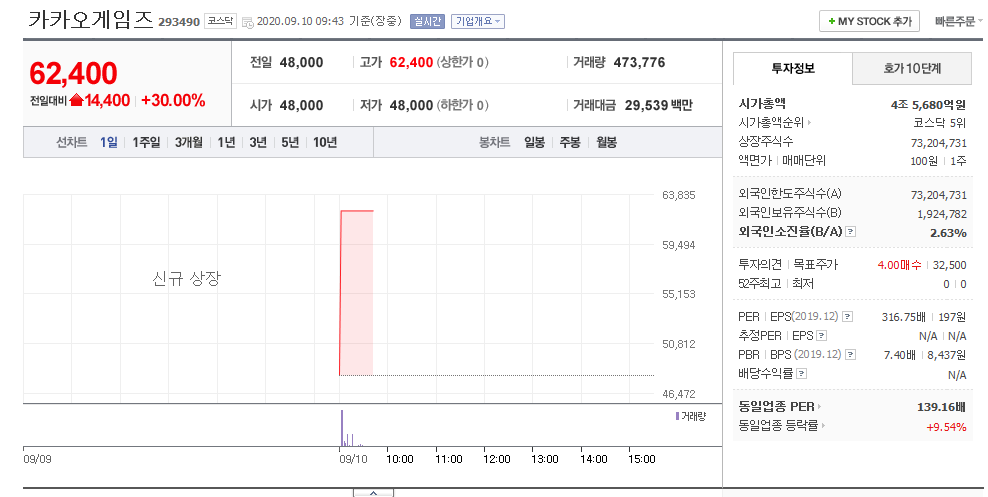Select the 1주일 line chart period

[146, 142]
